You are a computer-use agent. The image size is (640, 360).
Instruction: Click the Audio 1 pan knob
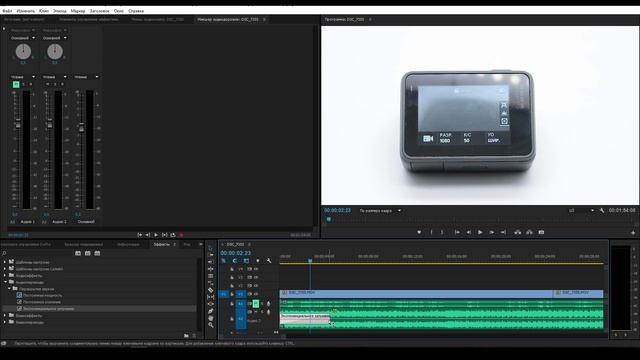pos(23,51)
